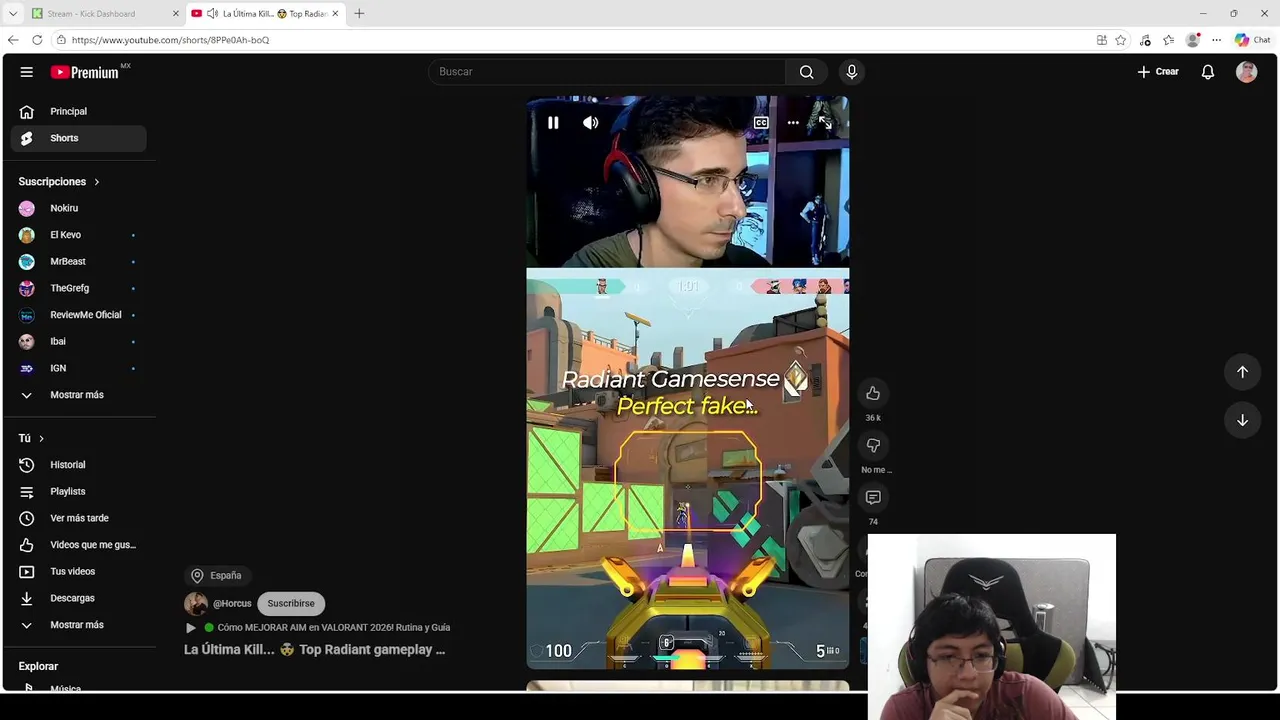Like this Short with thumbs up

click(873, 393)
